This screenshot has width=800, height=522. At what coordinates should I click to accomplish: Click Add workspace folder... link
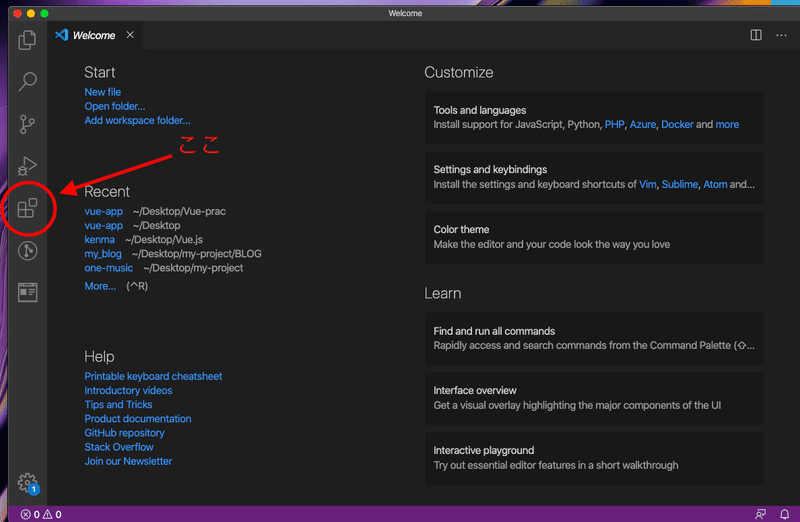click(x=137, y=120)
